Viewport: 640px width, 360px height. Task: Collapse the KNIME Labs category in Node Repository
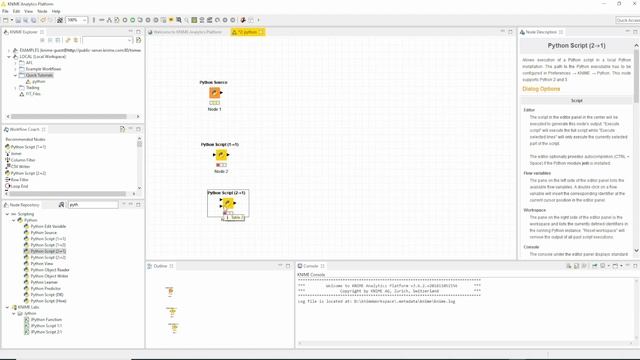pyautogui.click(x=7, y=307)
